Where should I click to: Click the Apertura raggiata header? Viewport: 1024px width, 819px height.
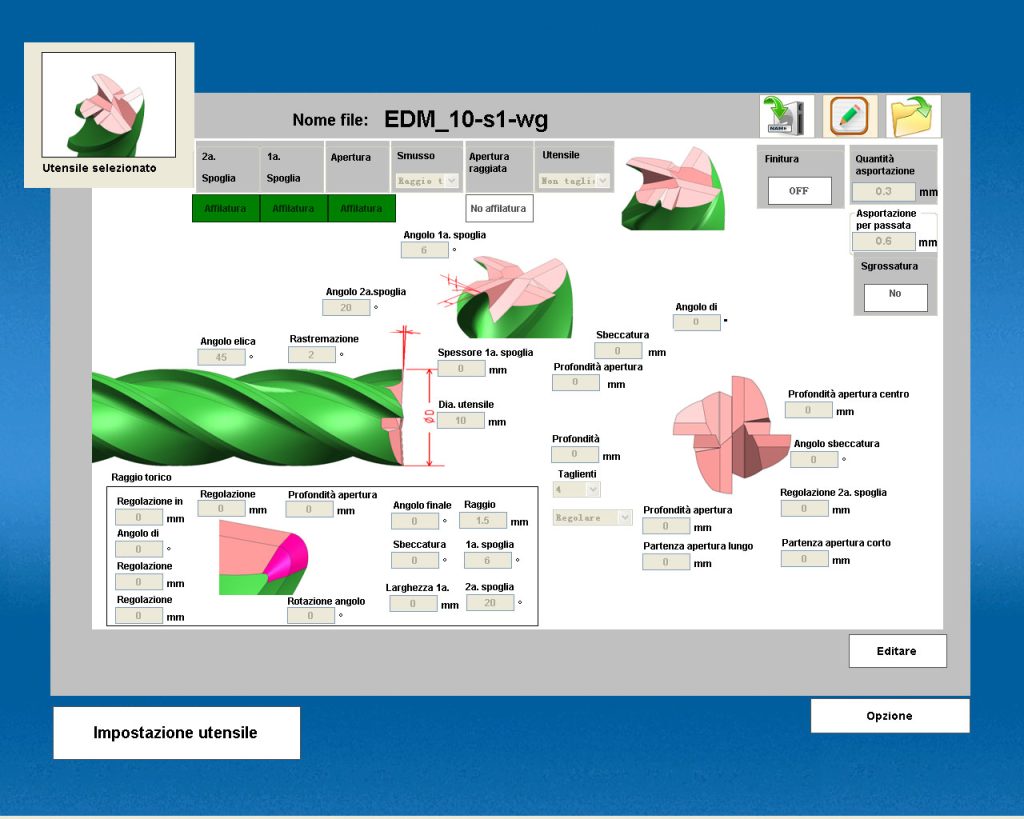(498, 167)
